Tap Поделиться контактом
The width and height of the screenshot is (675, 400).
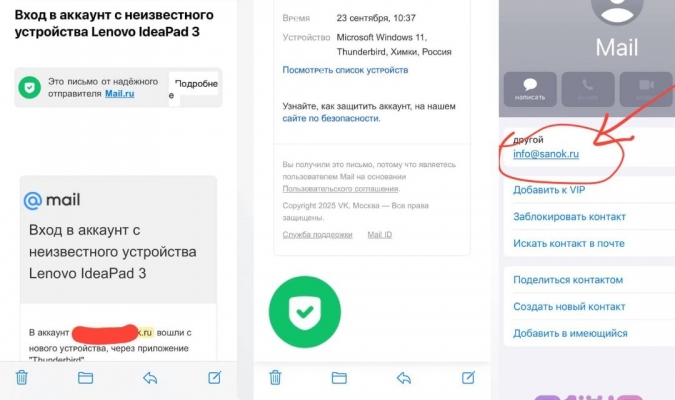568,280
